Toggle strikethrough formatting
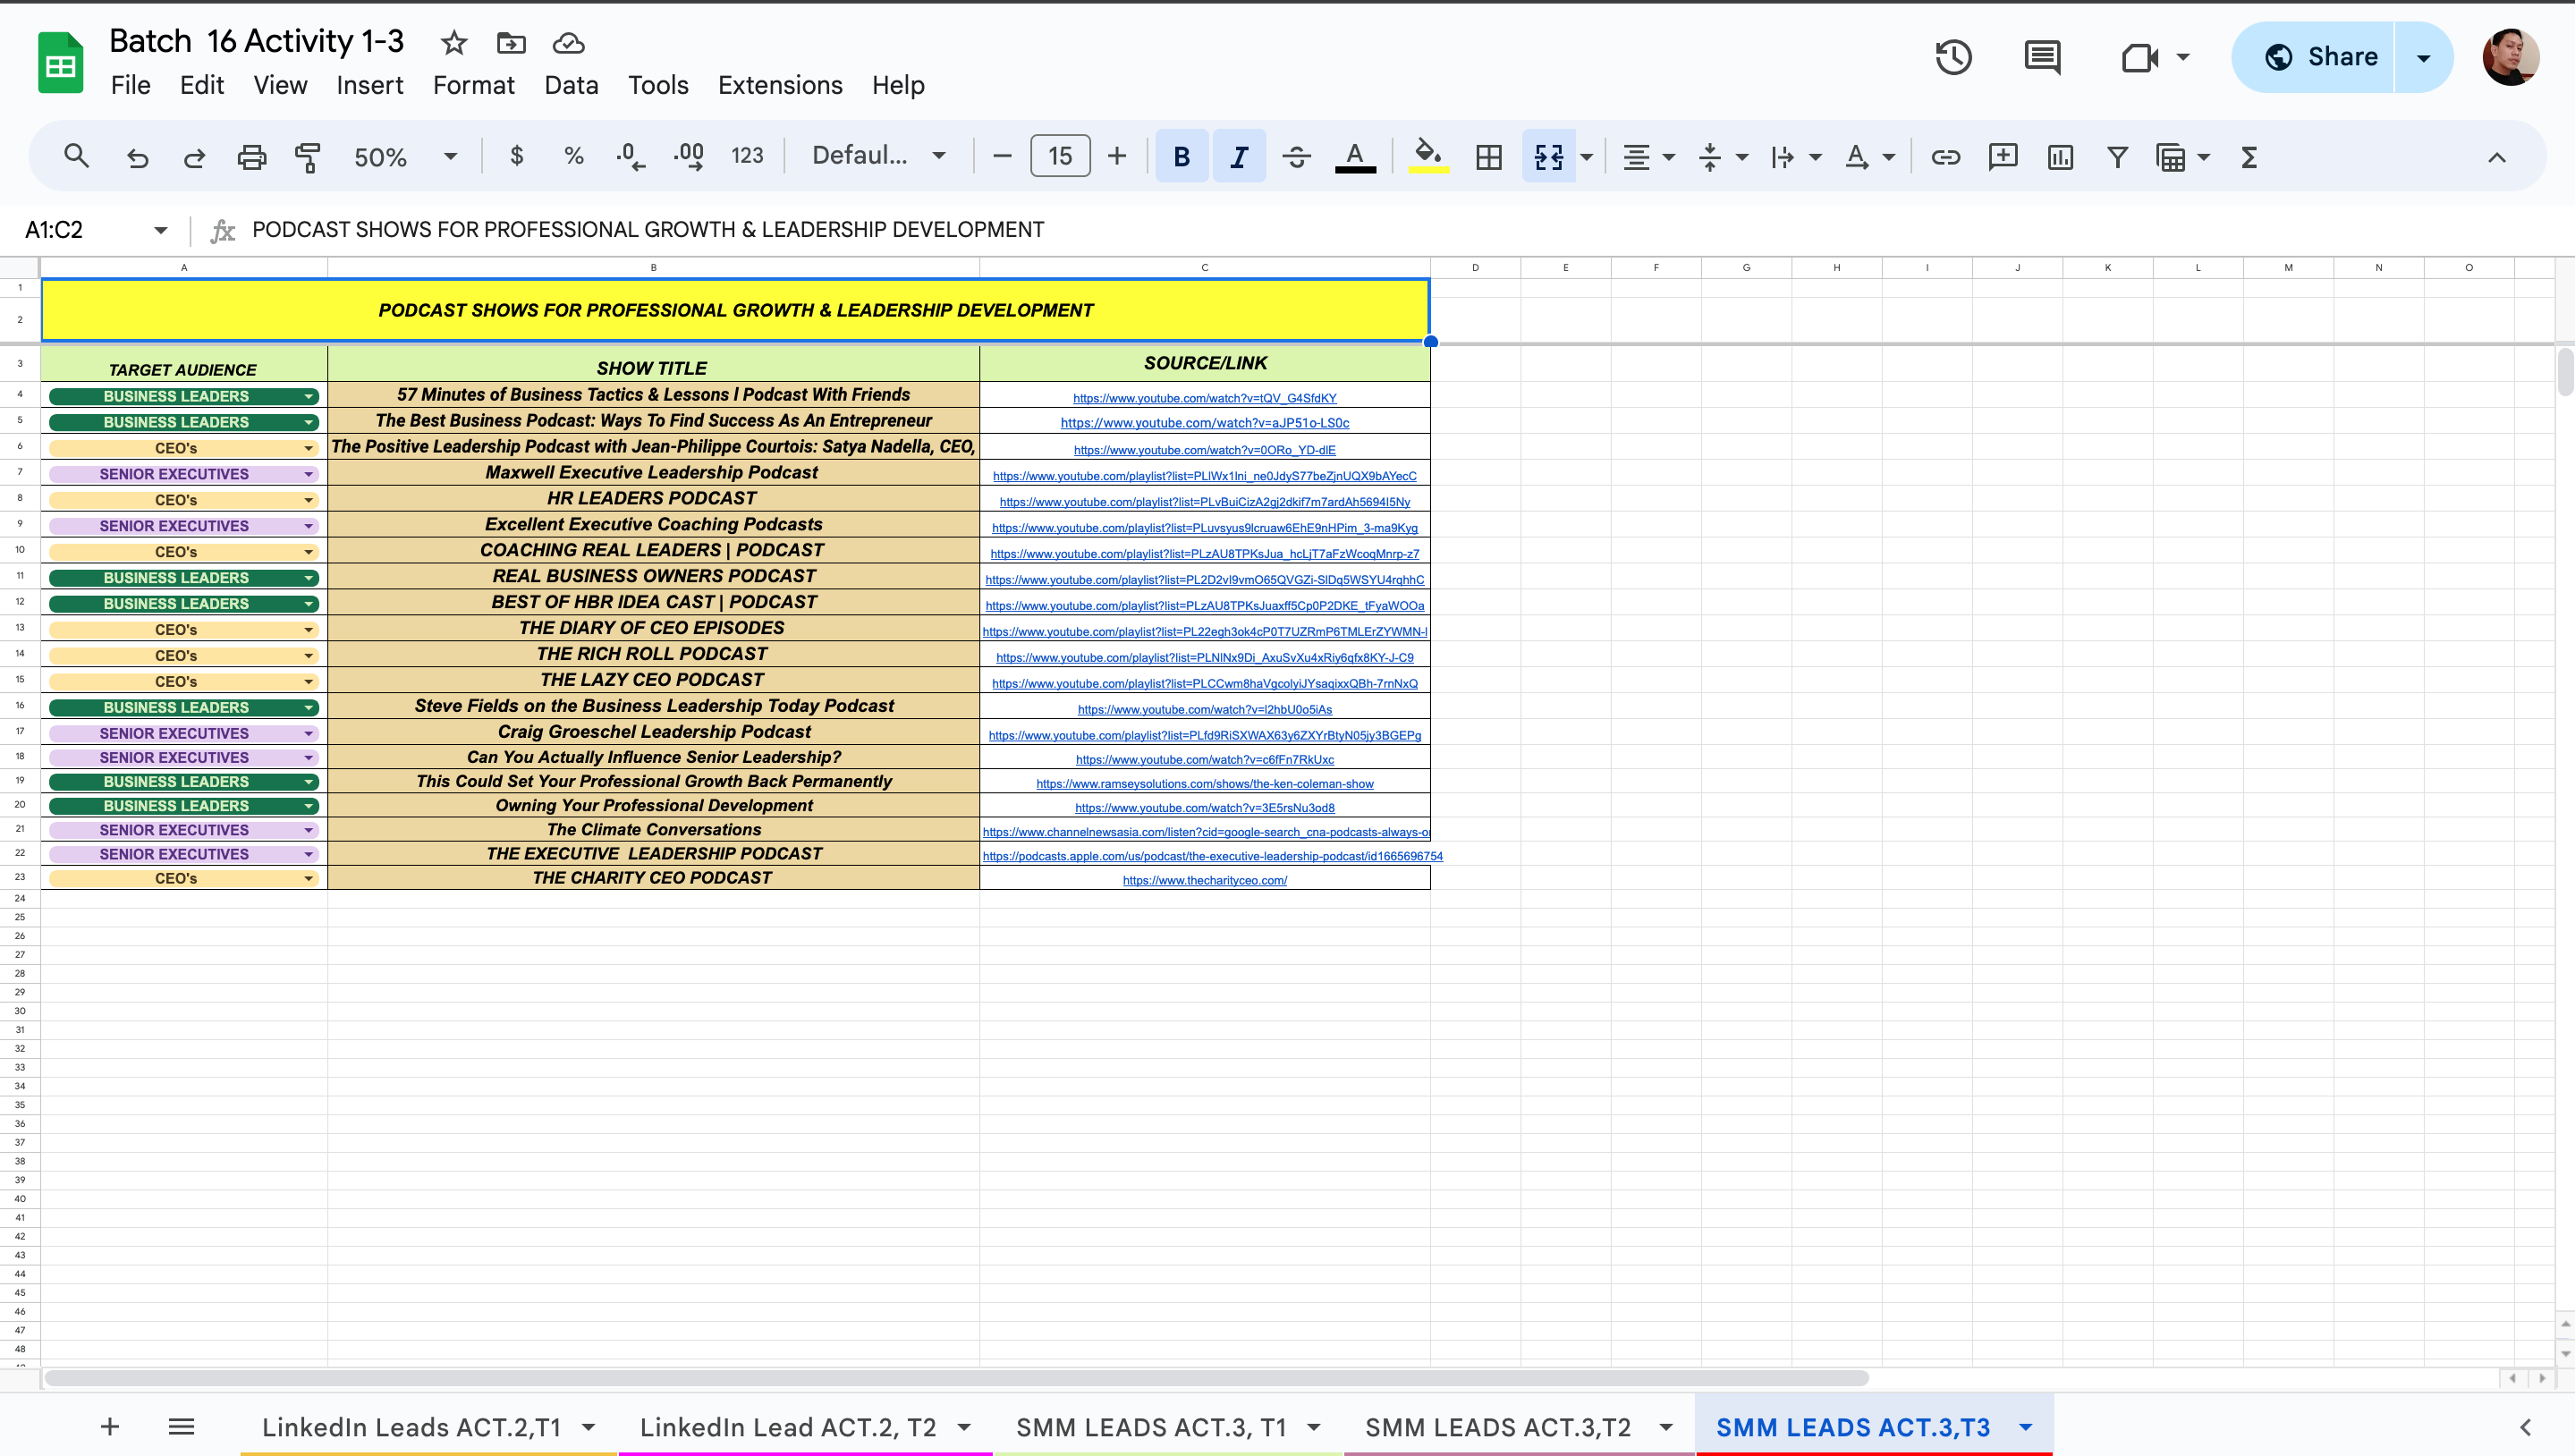The width and height of the screenshot is (2575, 1456). [1296, 157]
